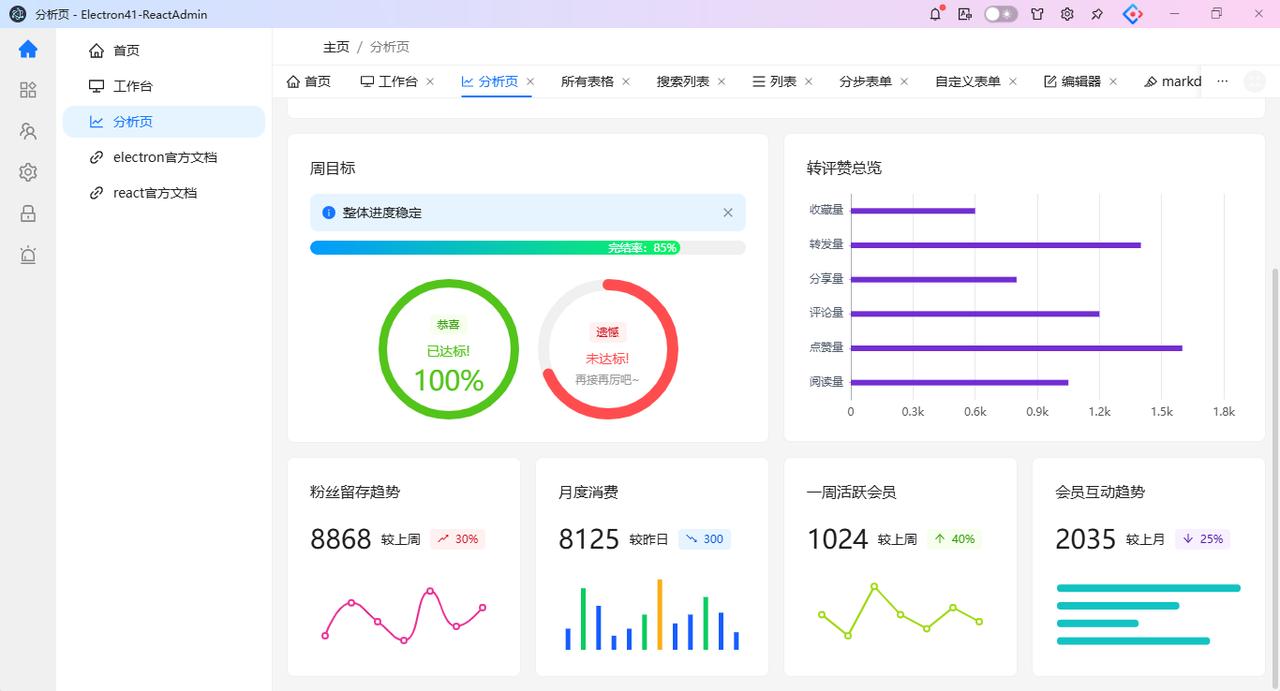Viewport: 1280px width, 691px height.
Task: Switch to the 编辑器 tab
Action: 1081,81
